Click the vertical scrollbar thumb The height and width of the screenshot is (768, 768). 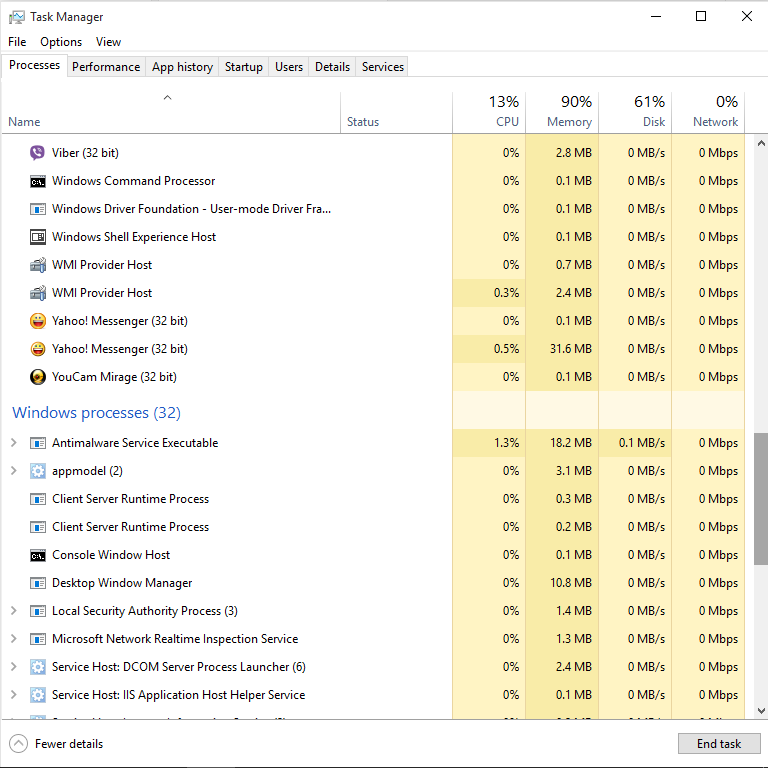tap(761, 499)
